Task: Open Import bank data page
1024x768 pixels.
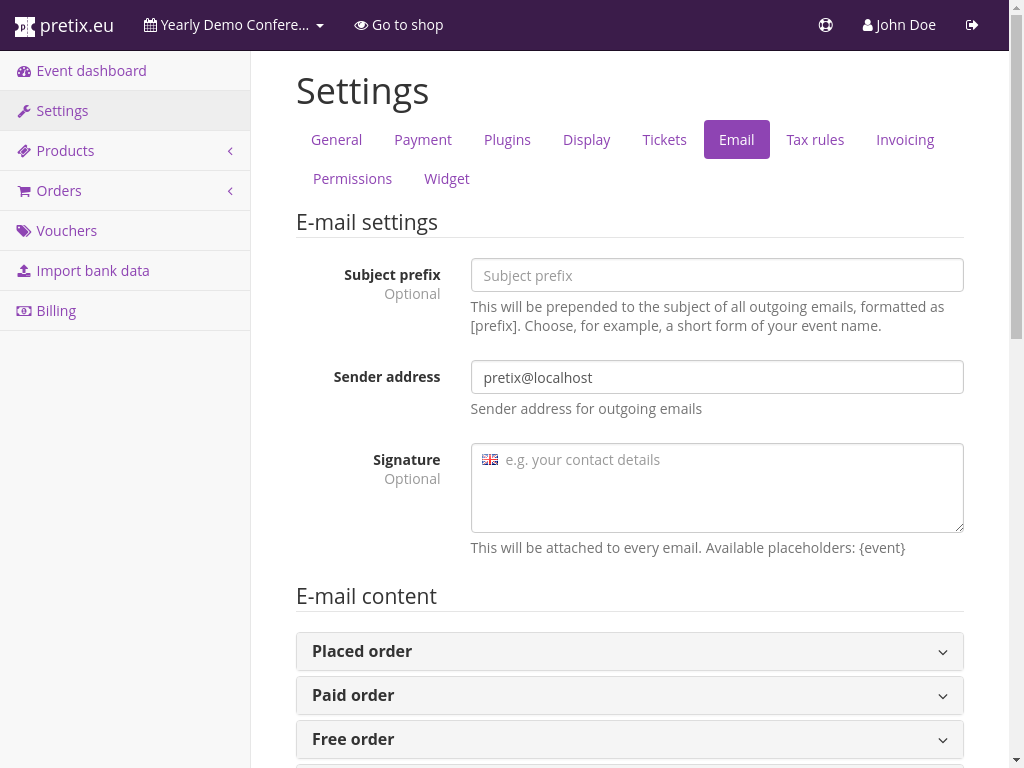Action: 125,270
